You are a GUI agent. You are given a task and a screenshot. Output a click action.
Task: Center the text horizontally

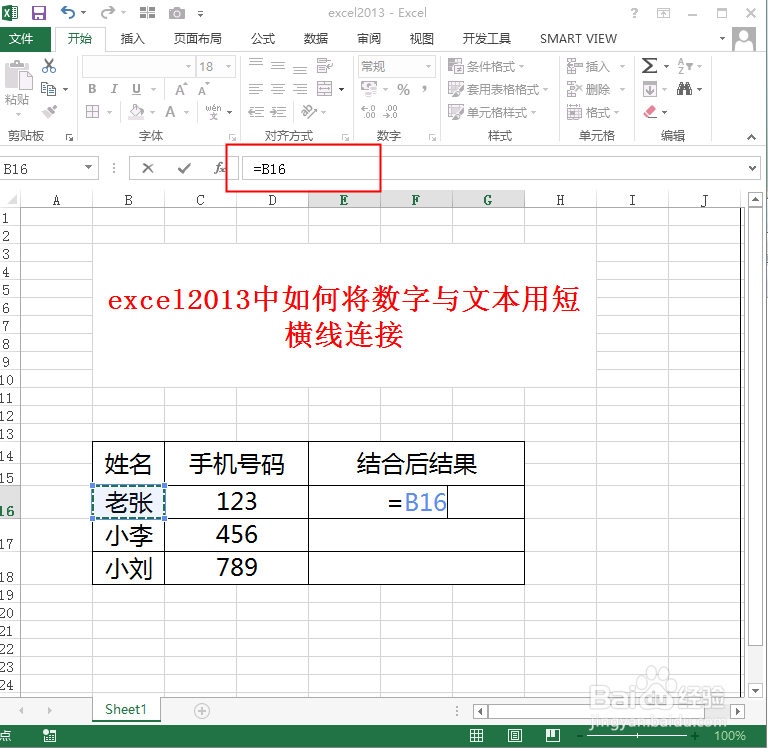coord(278,89)
